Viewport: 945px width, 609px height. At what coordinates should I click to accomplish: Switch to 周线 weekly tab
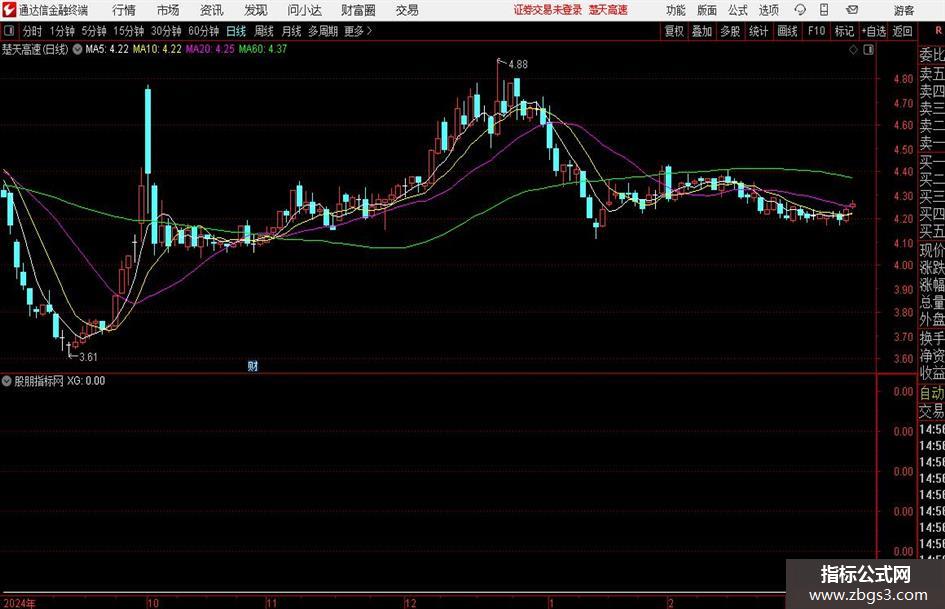(x=263, y=31)
